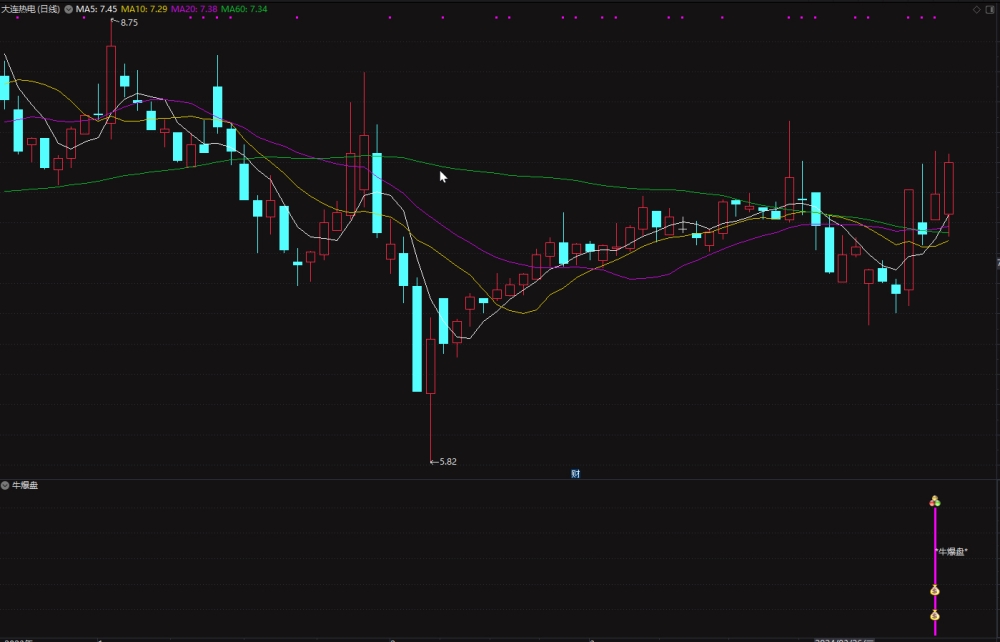Viewport: 1000px width, 642px height.
Task: Click the lowest money bag icon
Action: (x=935, y=615)
